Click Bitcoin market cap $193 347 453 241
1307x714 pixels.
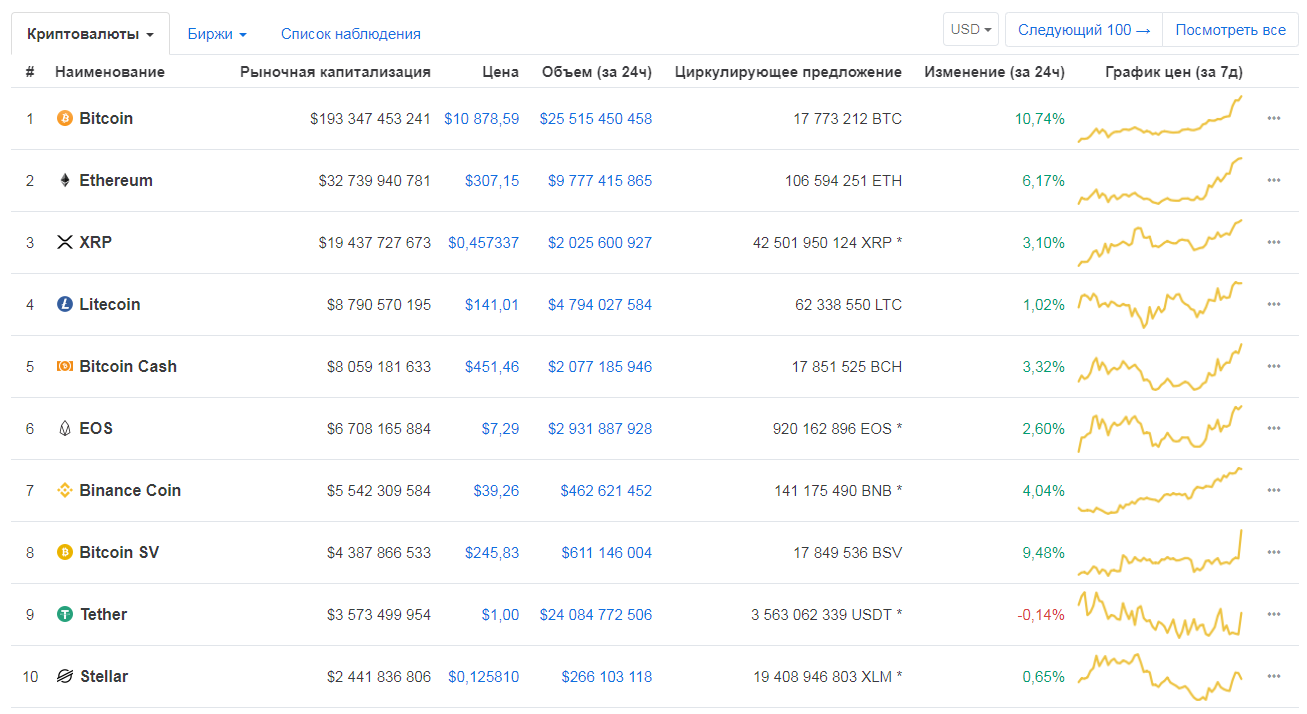(x=371, y=119)
